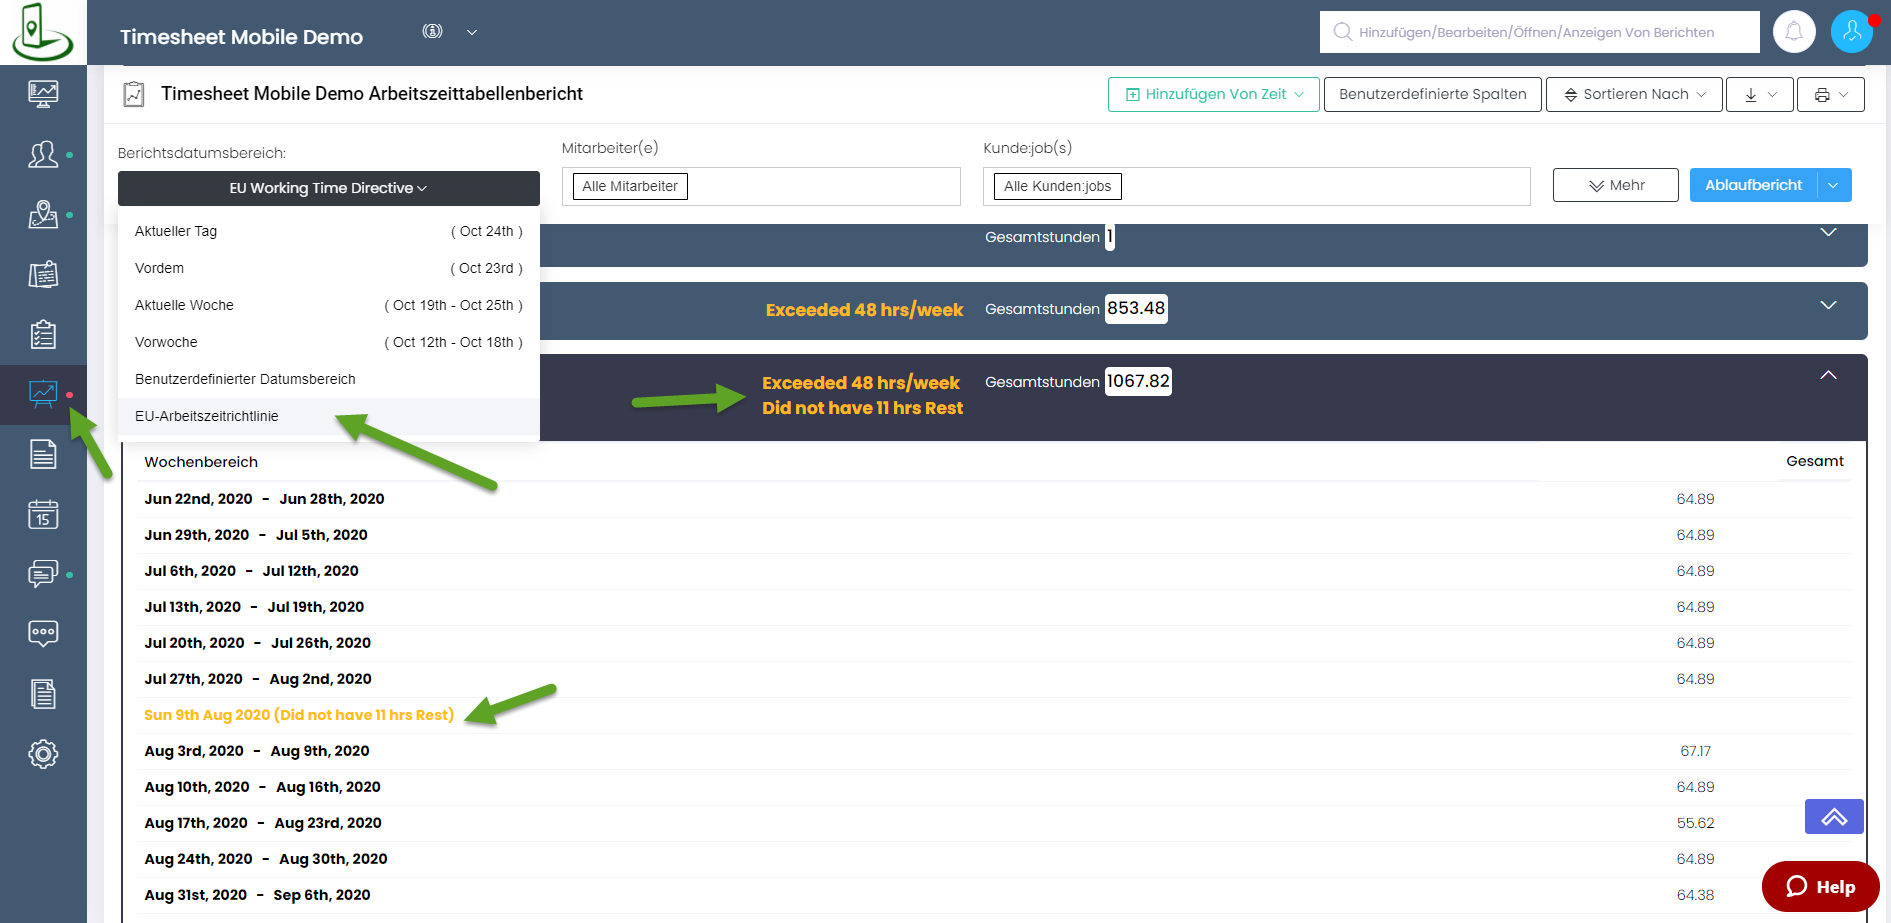Open the map location icon in sidebar

pyautogui.click(x=43, y=214)
